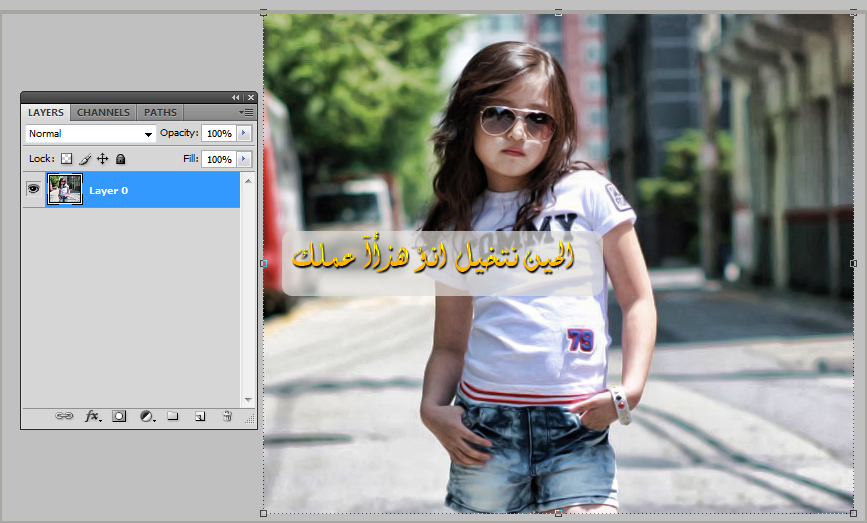Create a new layer group folder
This screenshot has width=867, height=523.
pyautogui.click(x=172, y=416)
